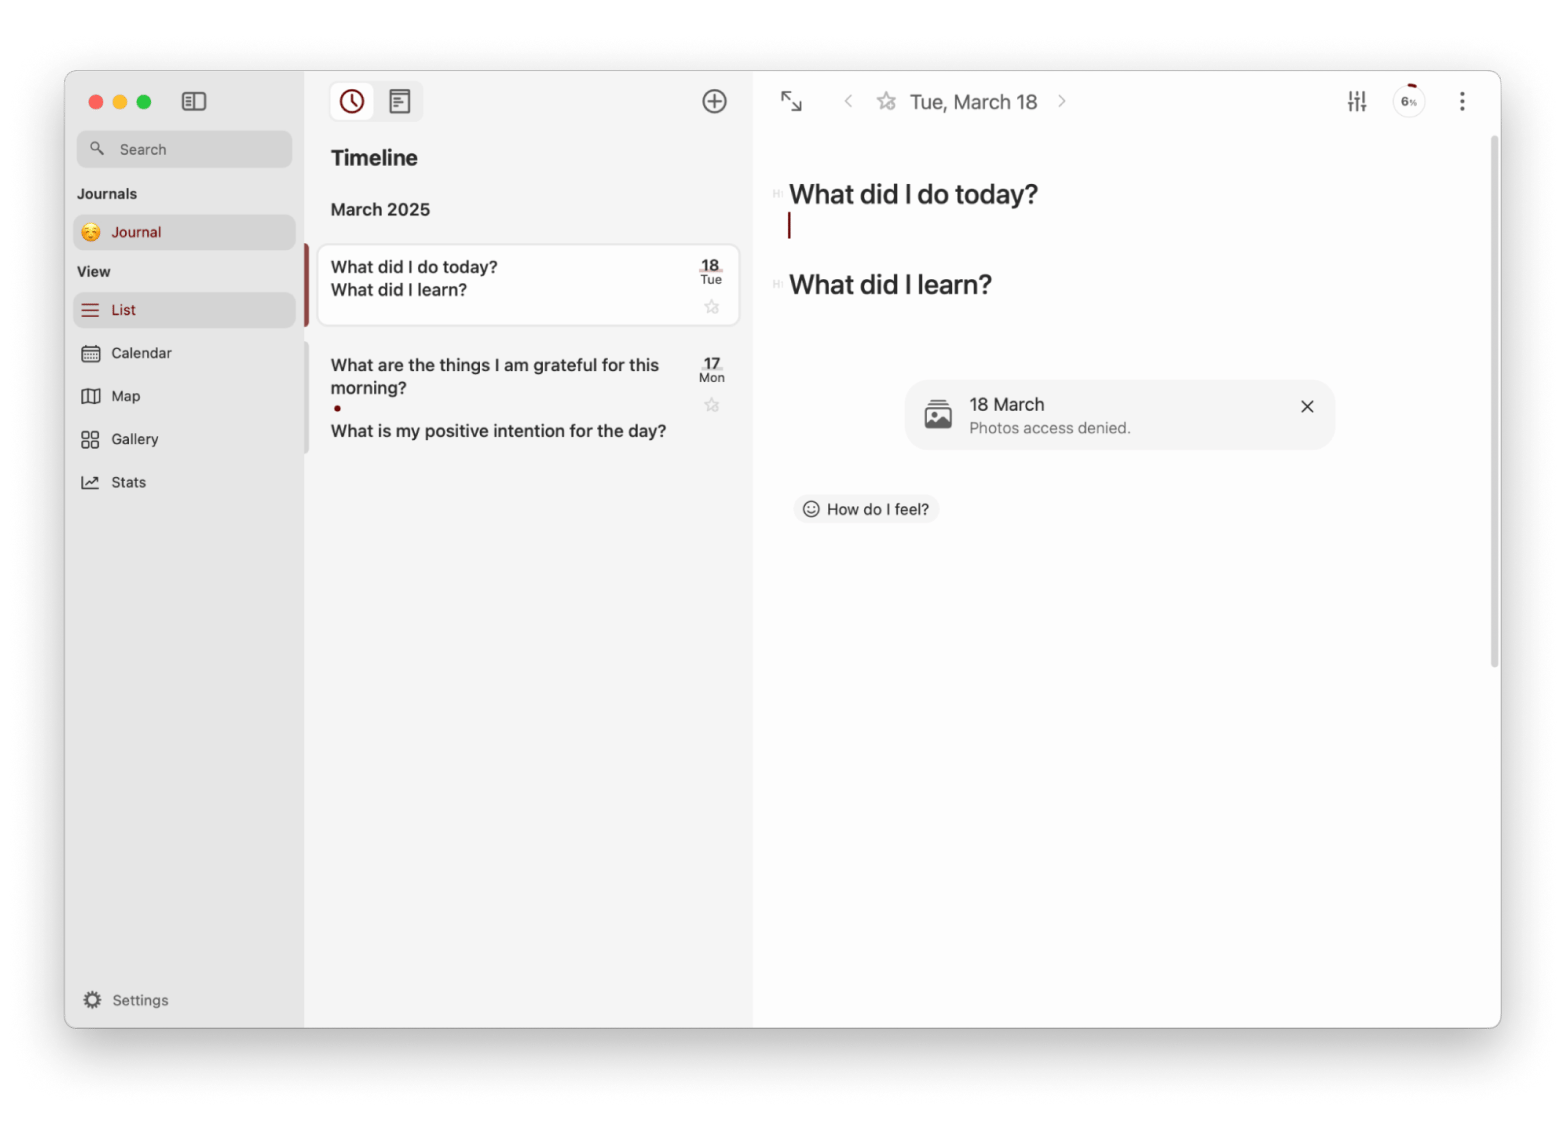Star the March 18 timeline entry
The image size is (1560, 1122).
point(712,307)
